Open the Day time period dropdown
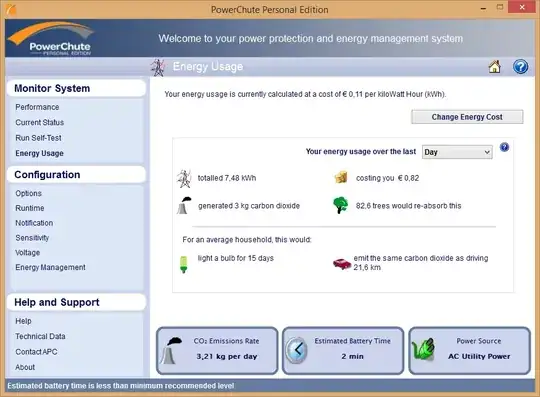The width and height of the screenshot is (540, 397). point(457,152)
